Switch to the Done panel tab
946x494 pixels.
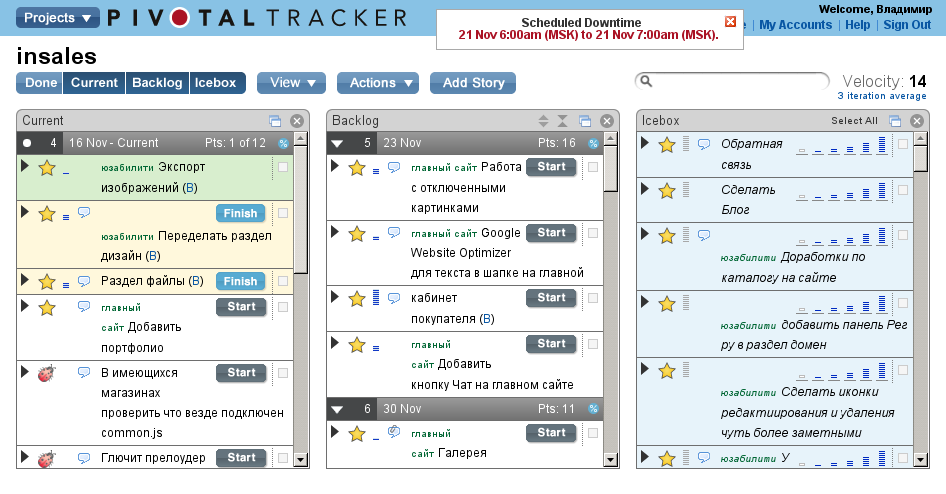40,83
